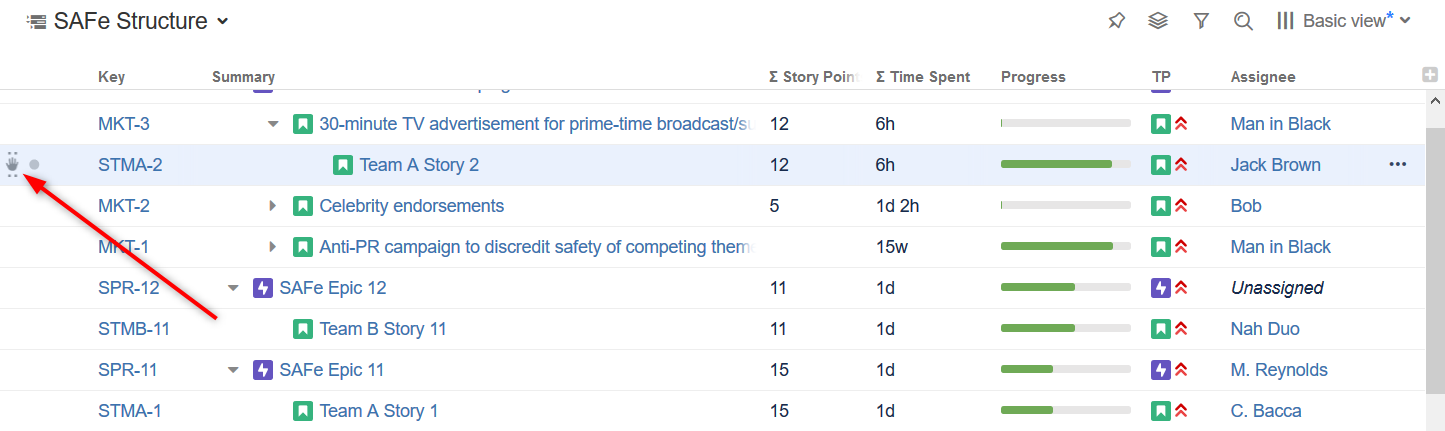1445x431 pixels.
Task: Click the add column plus icon
Action: [x=1430, y=75]
